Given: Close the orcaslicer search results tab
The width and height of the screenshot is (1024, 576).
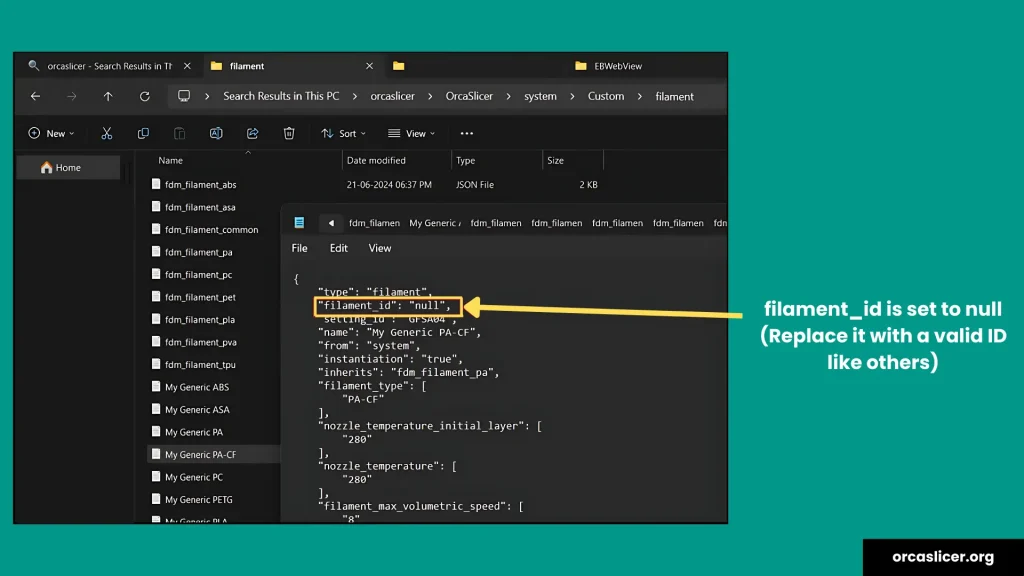Looking at the screenshot, I should click(x=187, y=66).
